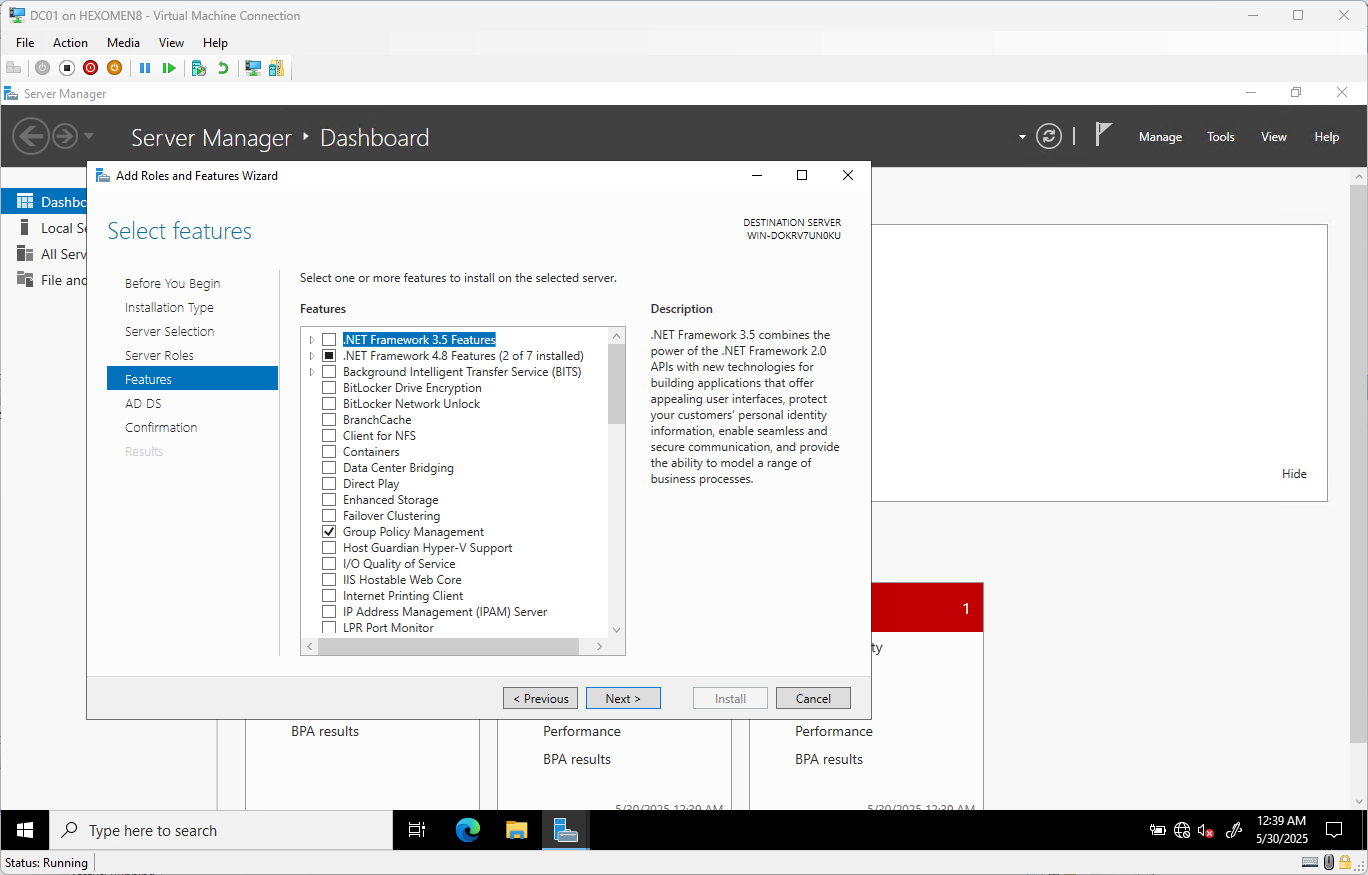Image resolution: width=1368 pixels, height=875 pixels.
Task: Click the green Reset VM toolbar icon
Action: [169, 68]
